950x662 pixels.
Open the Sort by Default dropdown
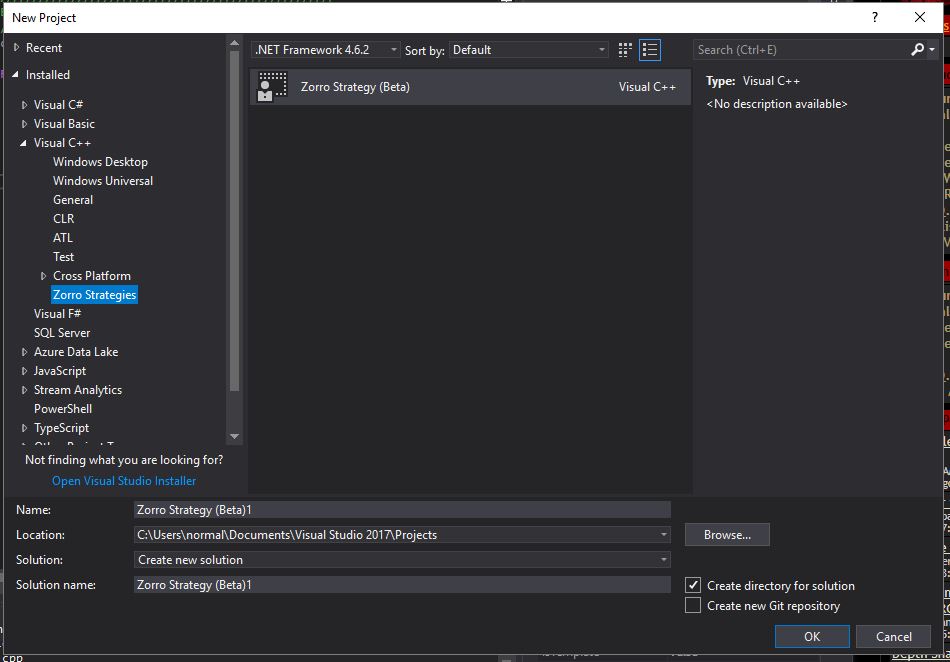[x=529, y=50]
